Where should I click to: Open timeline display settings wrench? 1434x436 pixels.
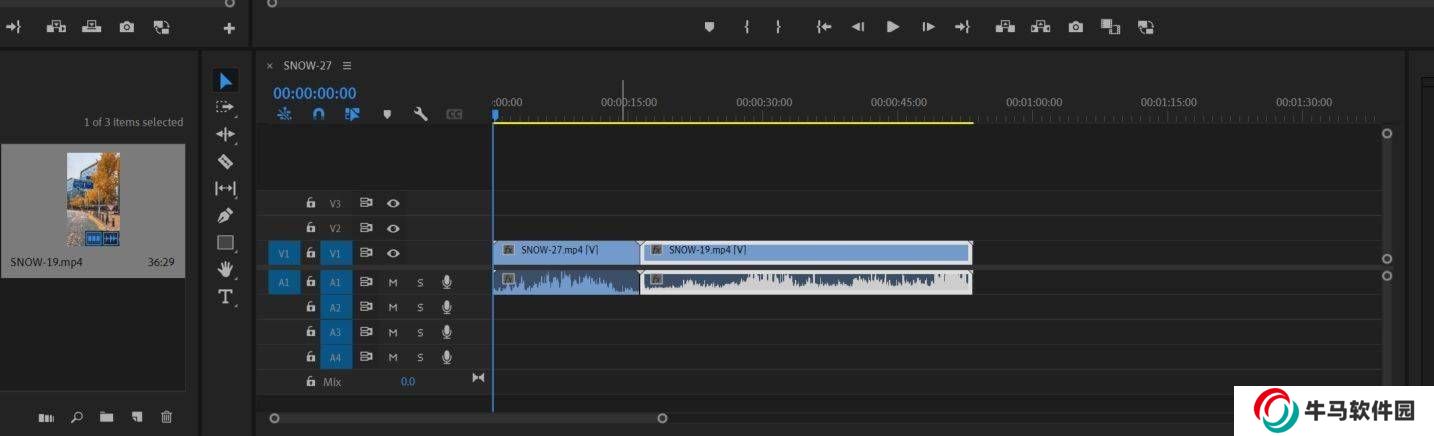(421, 114)
